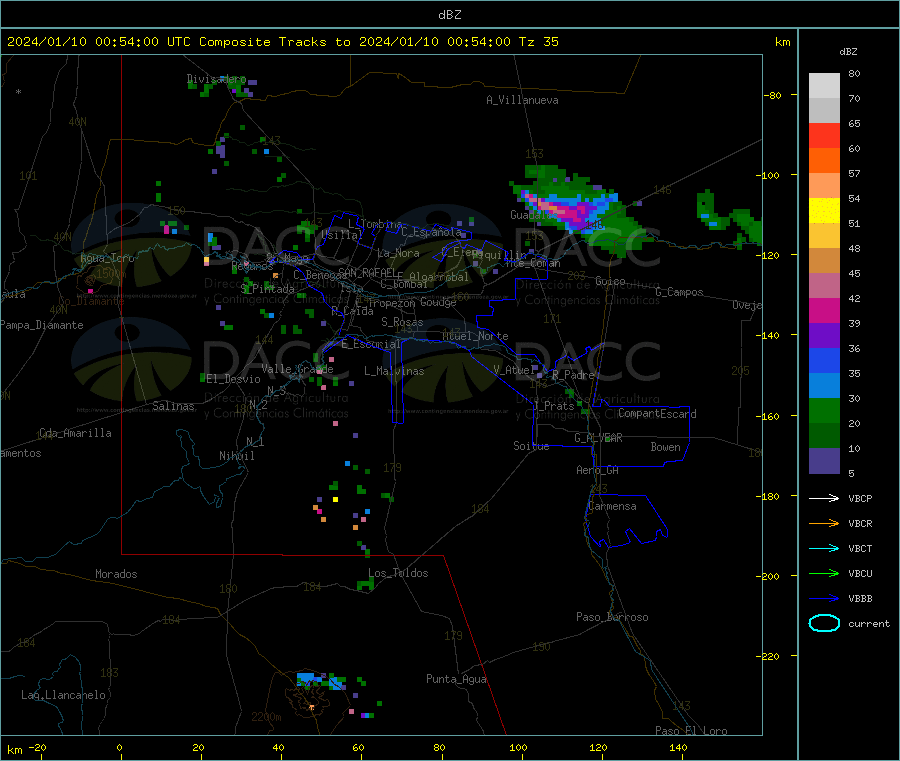
Task: Click the 'Tz 35' header text
Action: (x=538, y=42)
